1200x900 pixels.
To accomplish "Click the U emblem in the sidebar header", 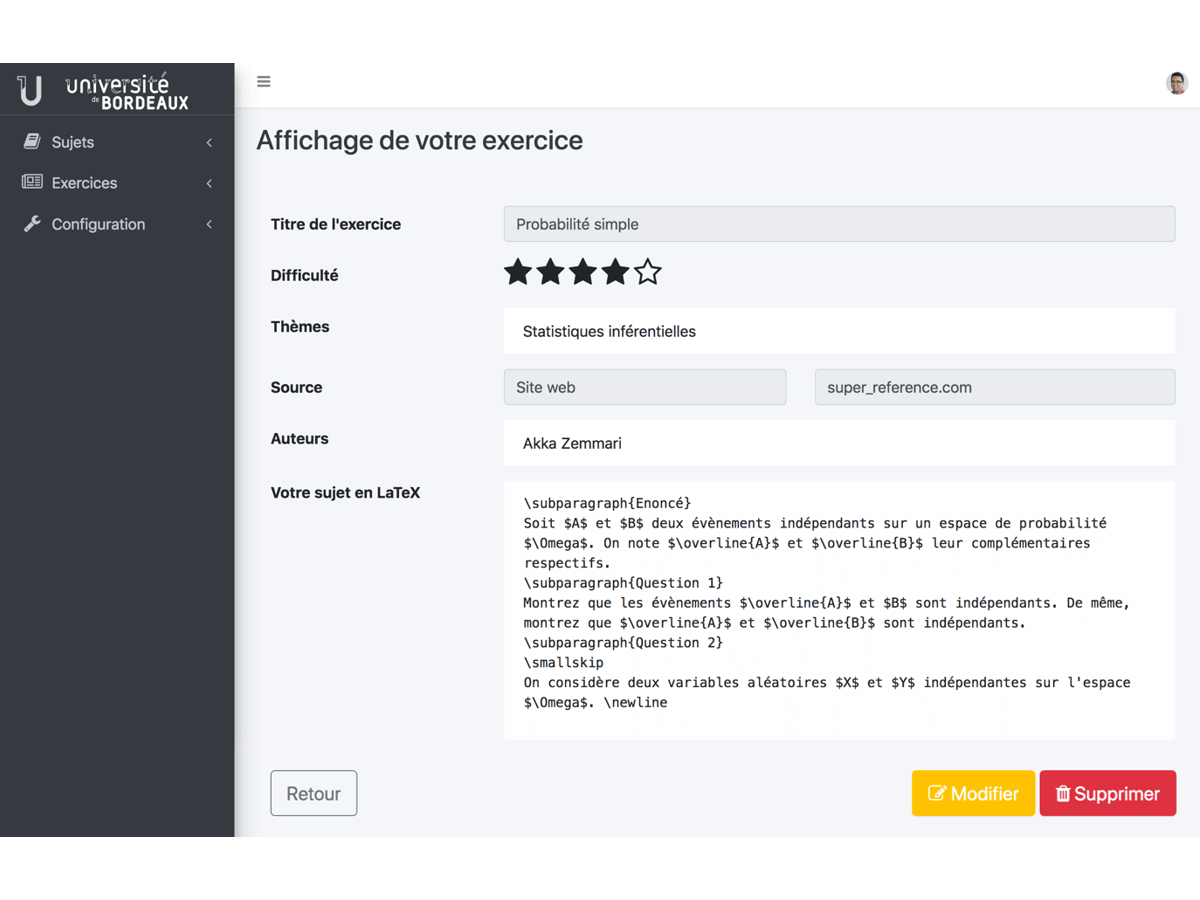I will (x=28, y=89).
